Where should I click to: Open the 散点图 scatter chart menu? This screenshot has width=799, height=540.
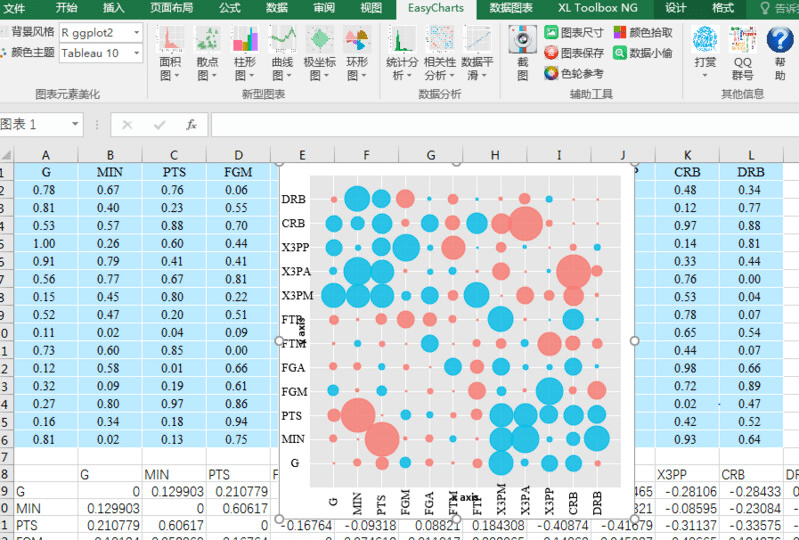point(207,54)
